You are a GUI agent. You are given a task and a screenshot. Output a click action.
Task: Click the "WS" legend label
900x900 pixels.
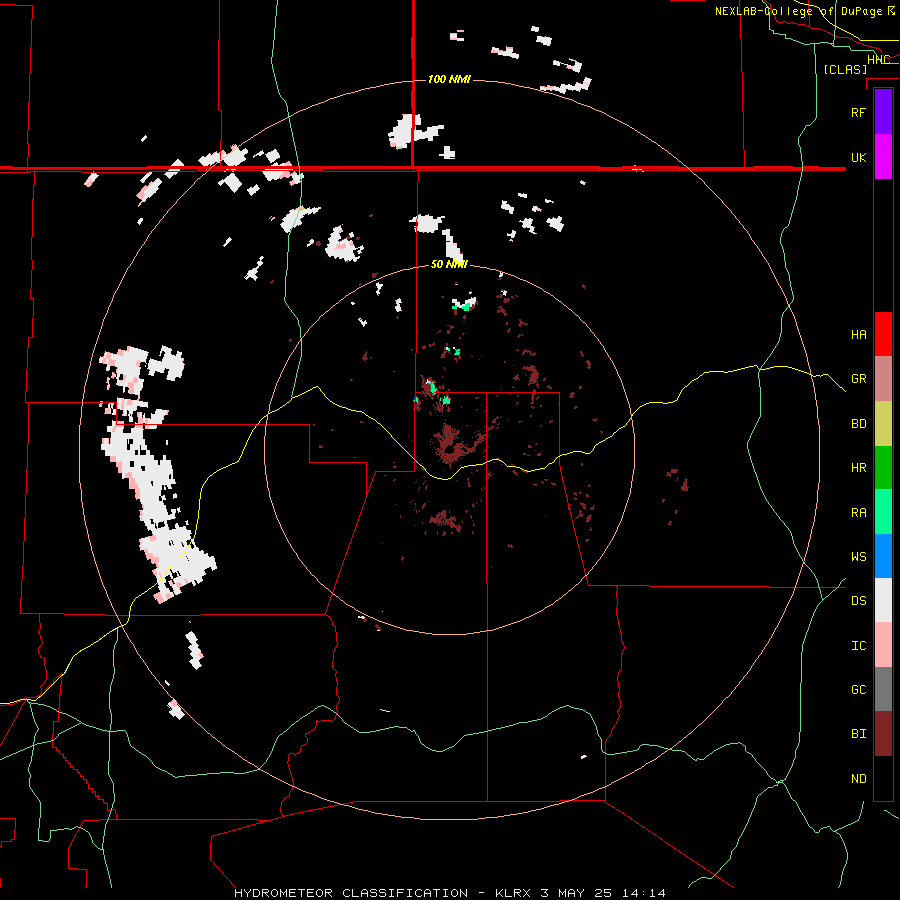point(858,557)
